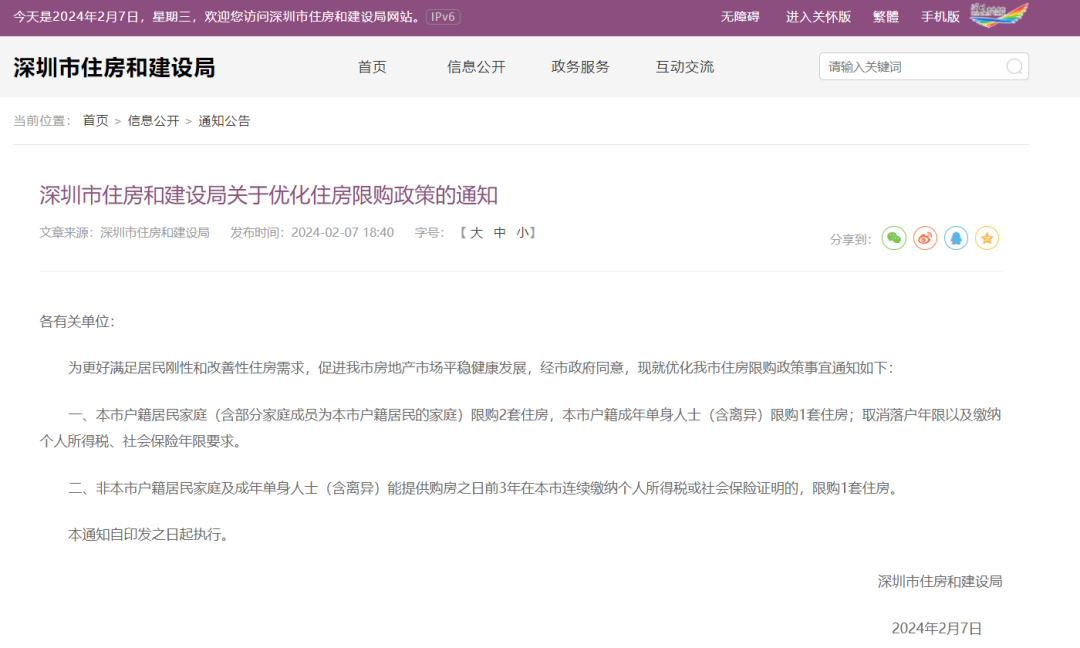Share article to WeChat icon
This screenshot has height=648, width=1080.
point(894,238)
